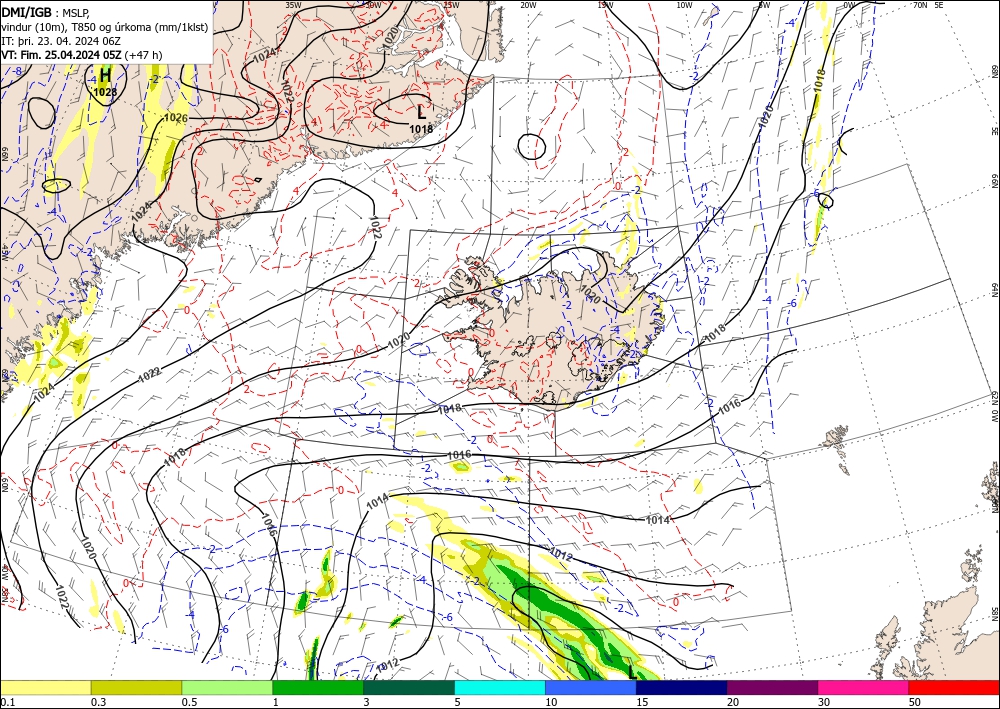The height and width of the screenshot is (709, 1000).
Task: Select the pink 30–50 legend band
Action: coord(864,687)
